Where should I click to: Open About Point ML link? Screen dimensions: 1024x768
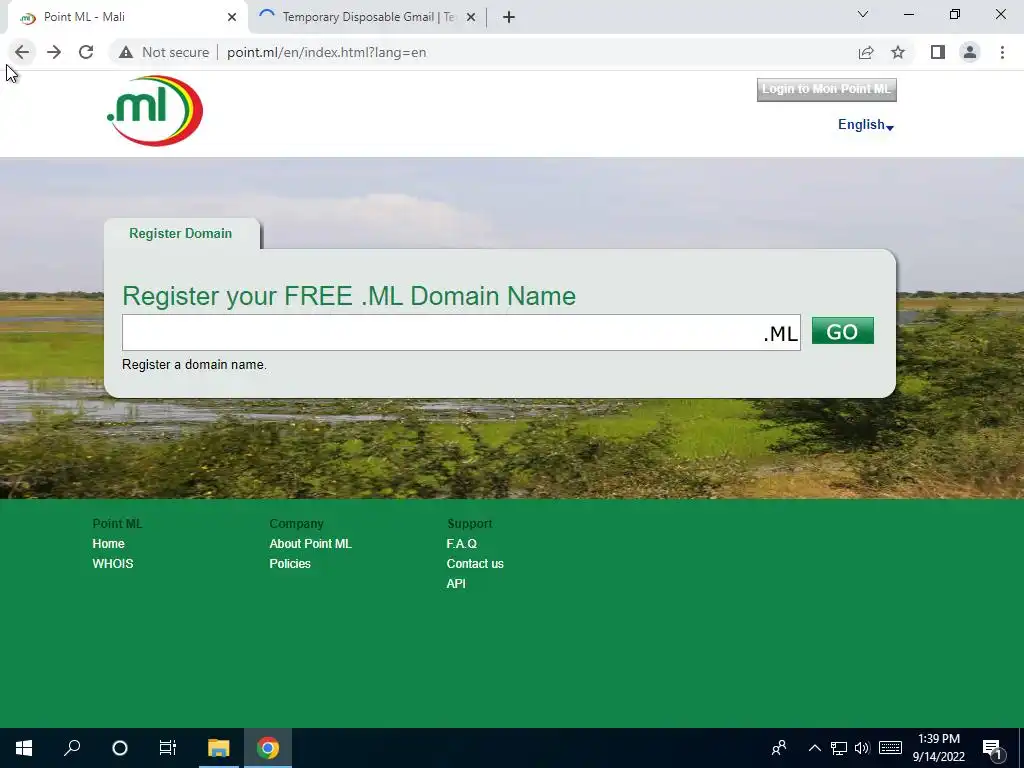click(310, 544)
